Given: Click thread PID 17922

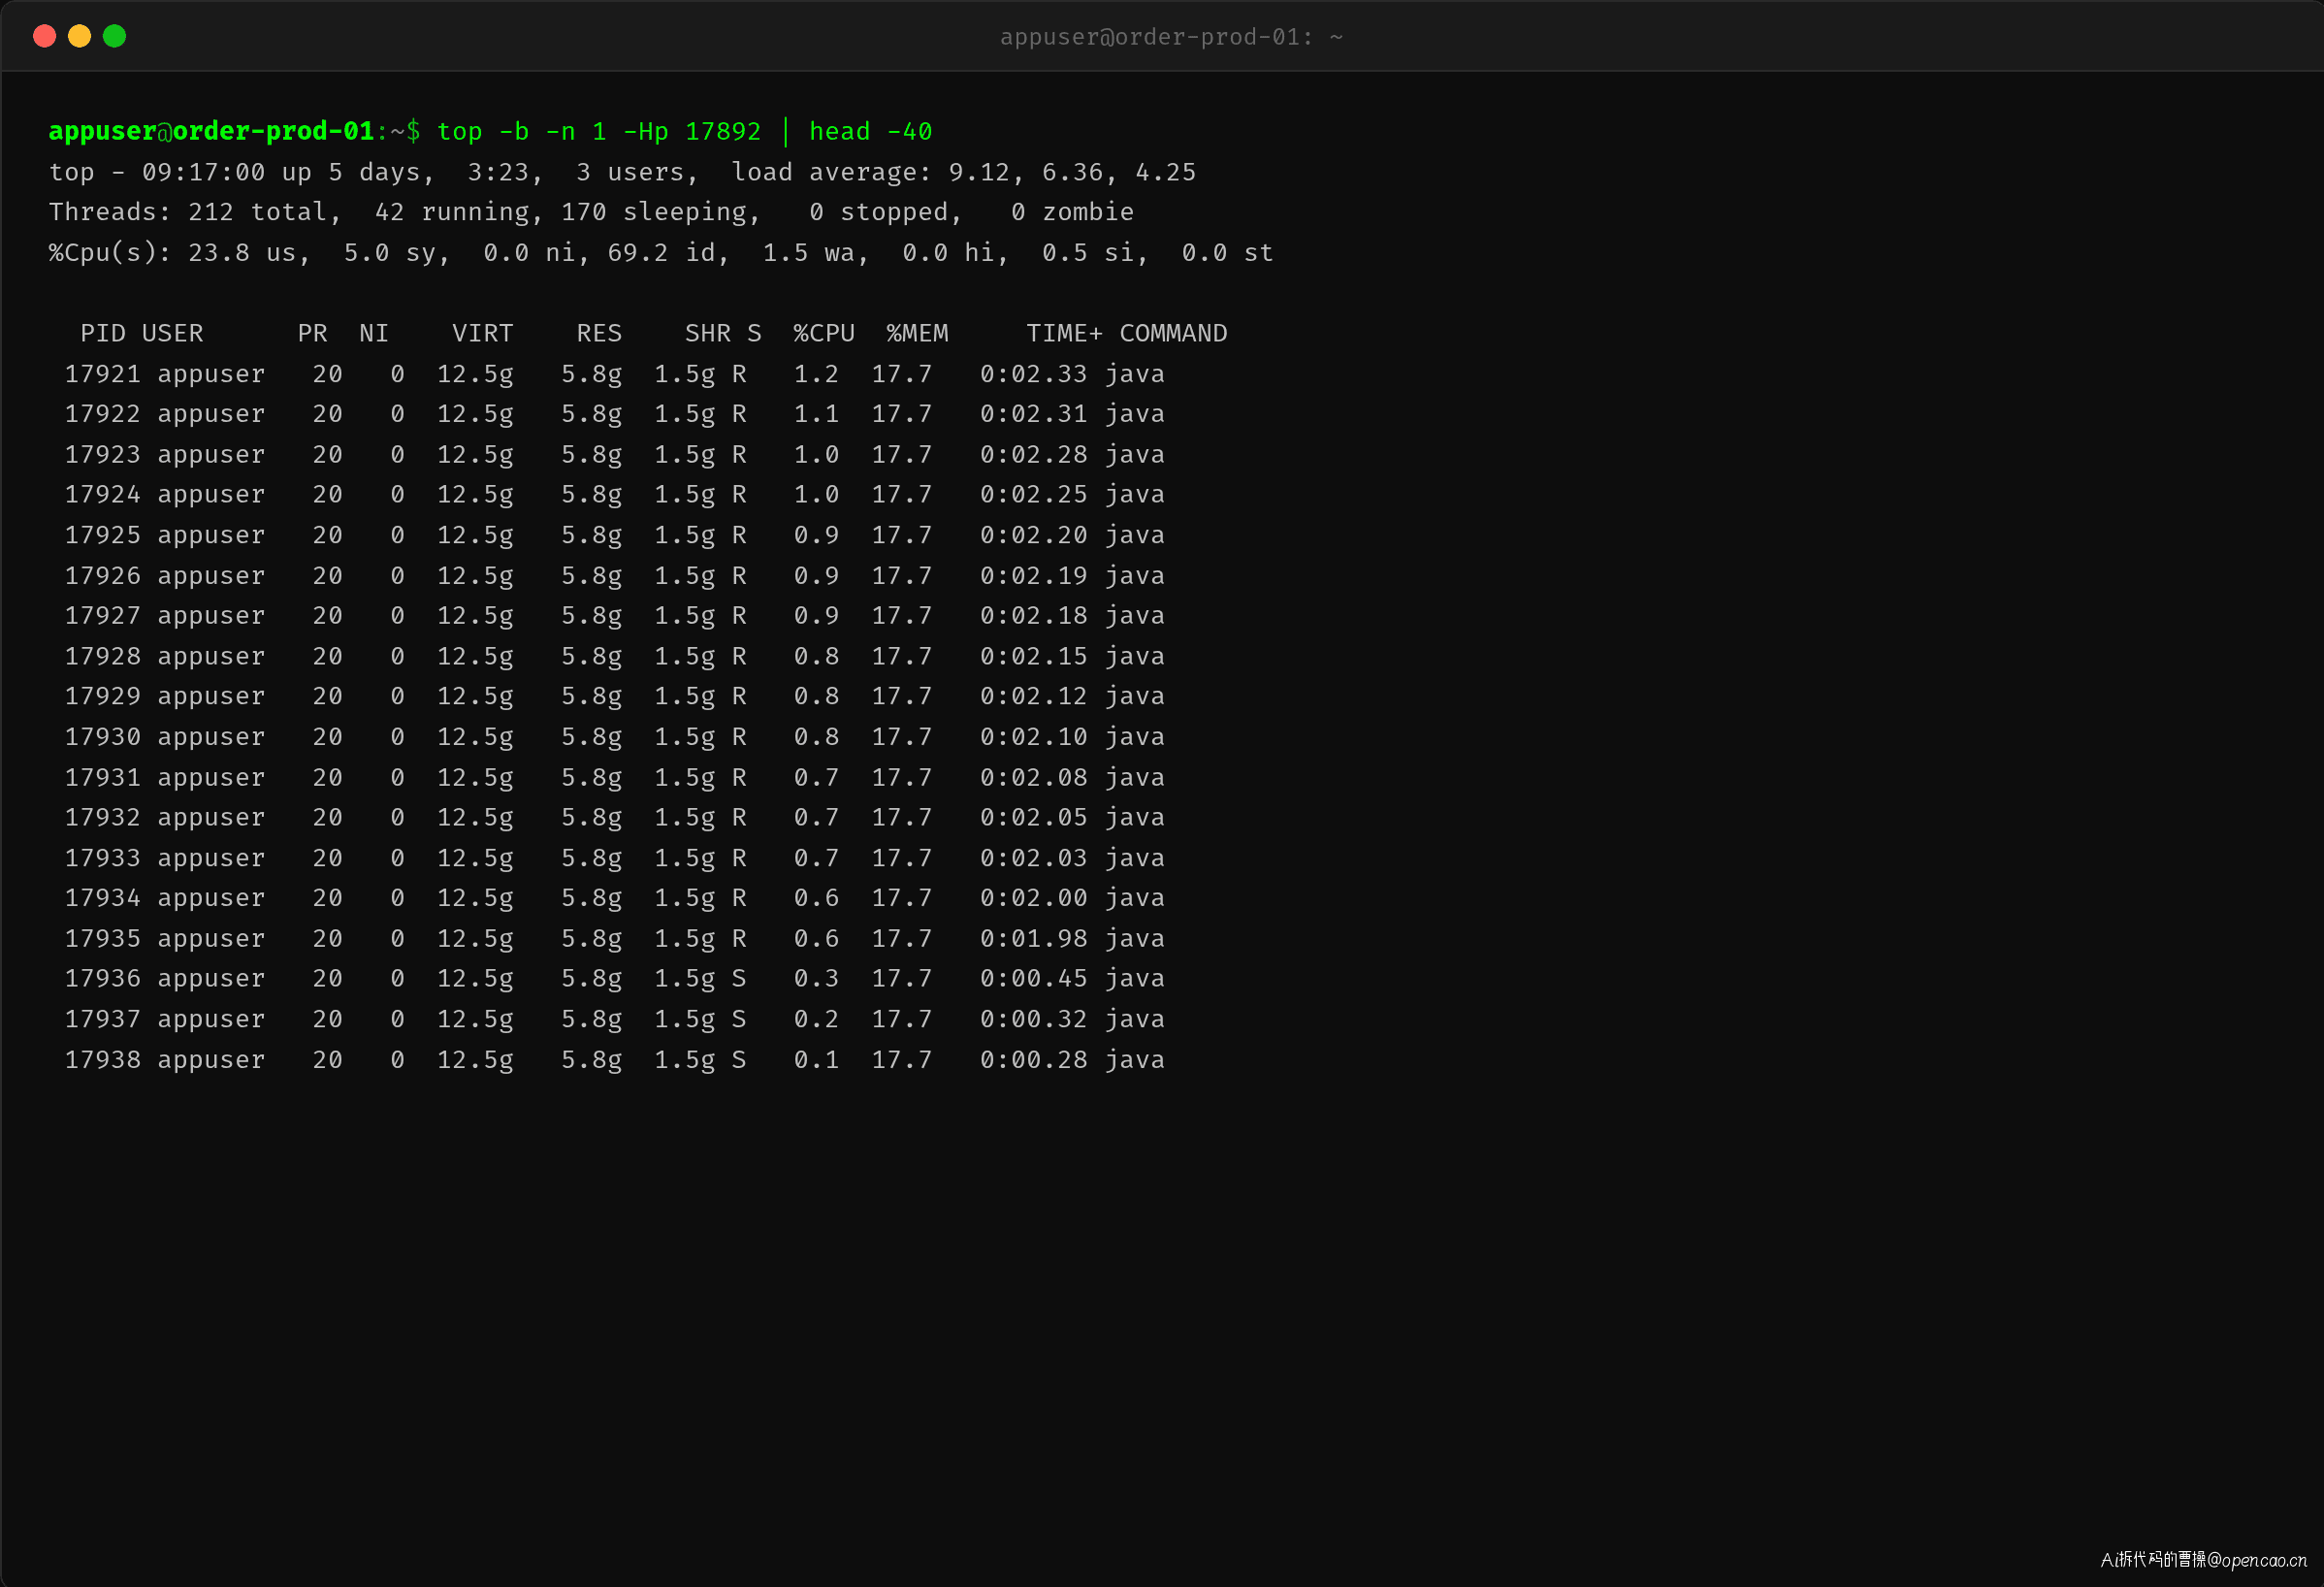Looking at the screenshot, I should (x=103, y=414).
